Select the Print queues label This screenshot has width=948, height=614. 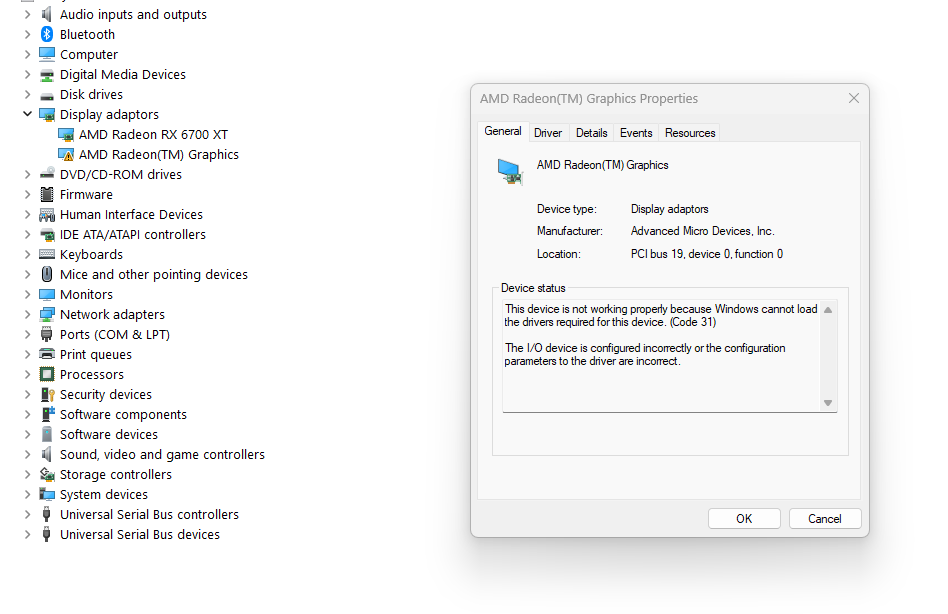(96, 355)
